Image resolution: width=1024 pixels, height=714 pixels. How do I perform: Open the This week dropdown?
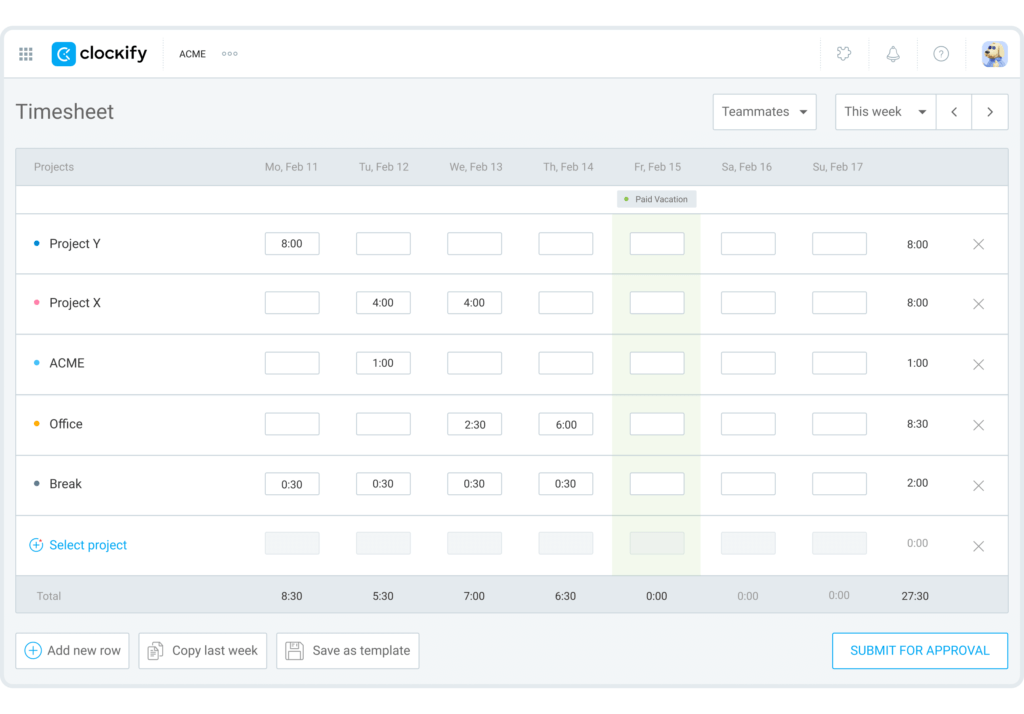[x=884, y=111]
